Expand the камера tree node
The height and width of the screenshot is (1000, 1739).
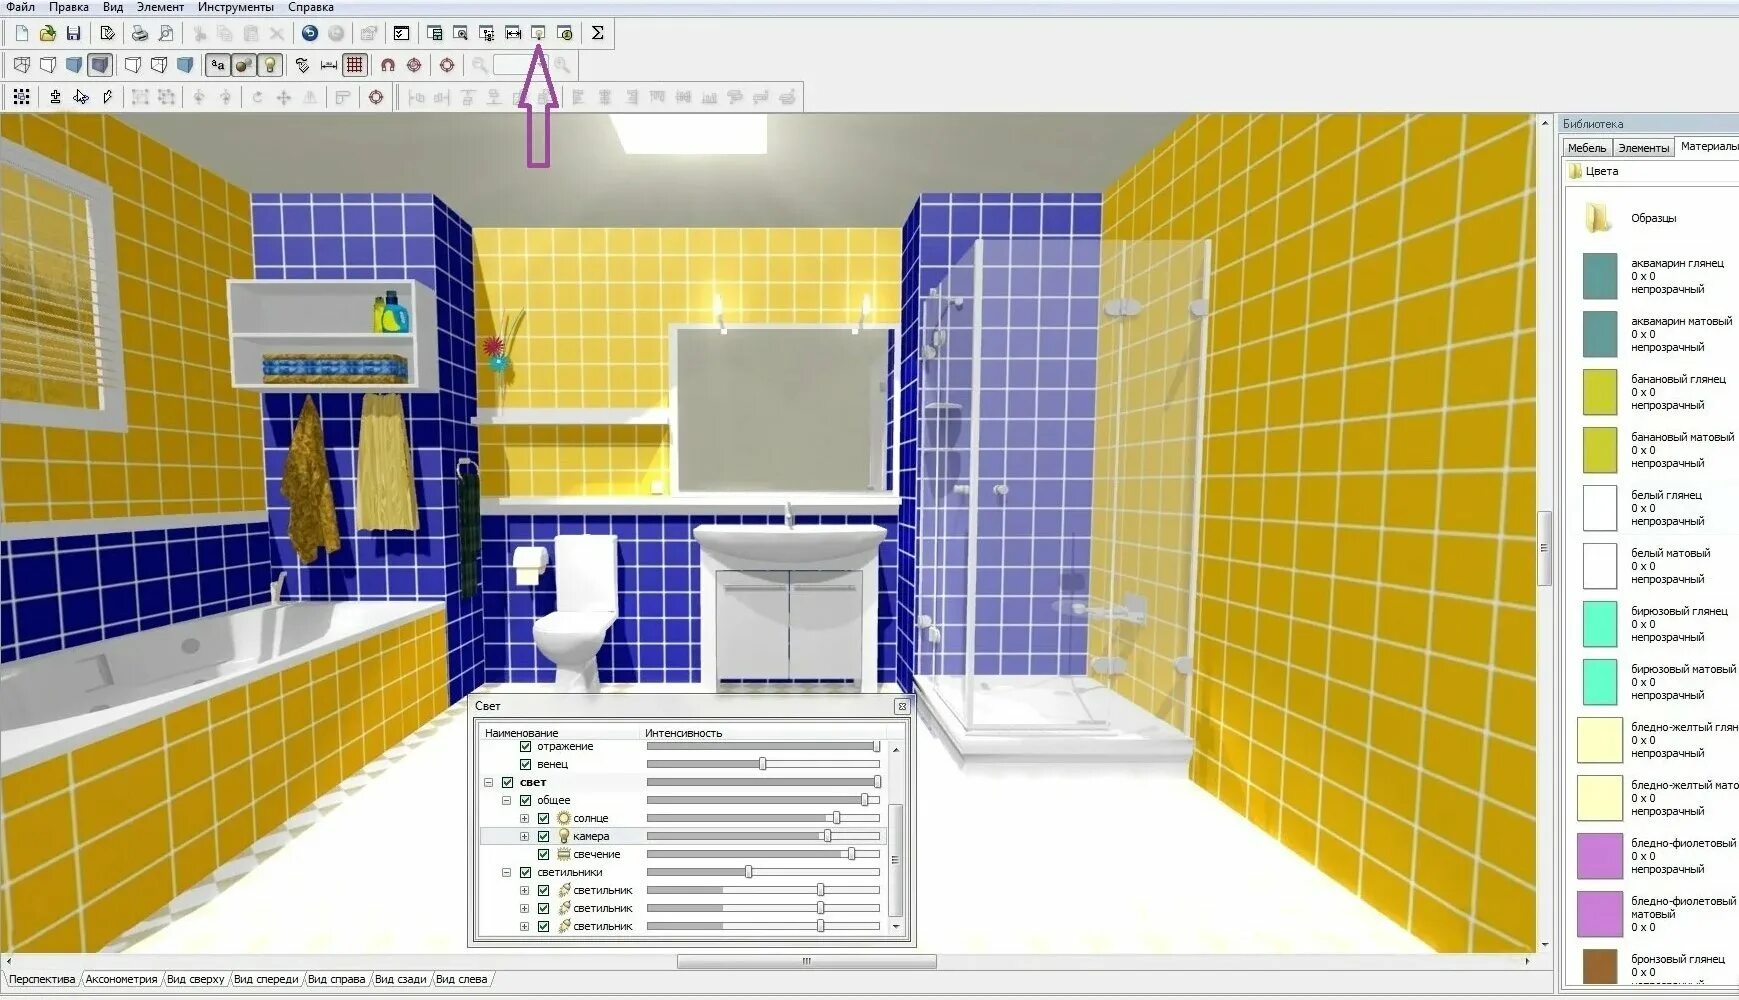tap(524, 836)
